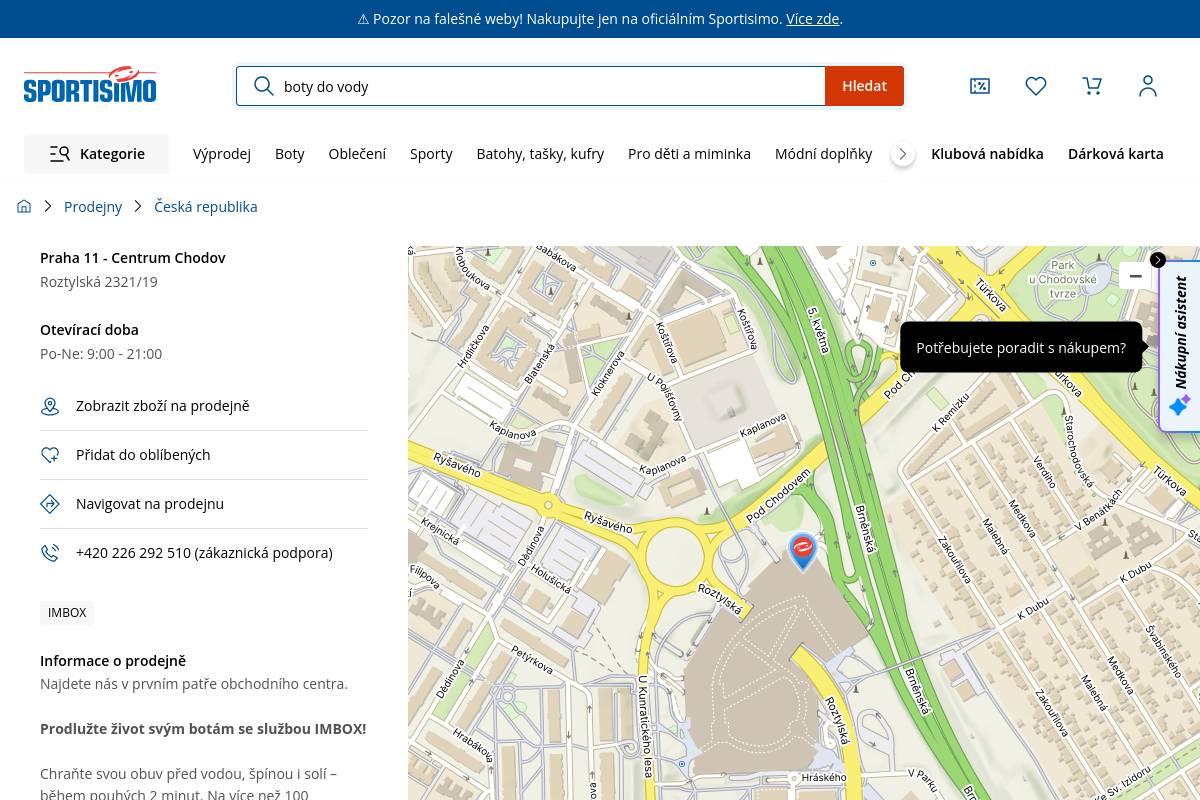Viewport: 1200px width, 800px height.
Task: Open the Prodejny breadcrumb link
Action: pos(93,206)
